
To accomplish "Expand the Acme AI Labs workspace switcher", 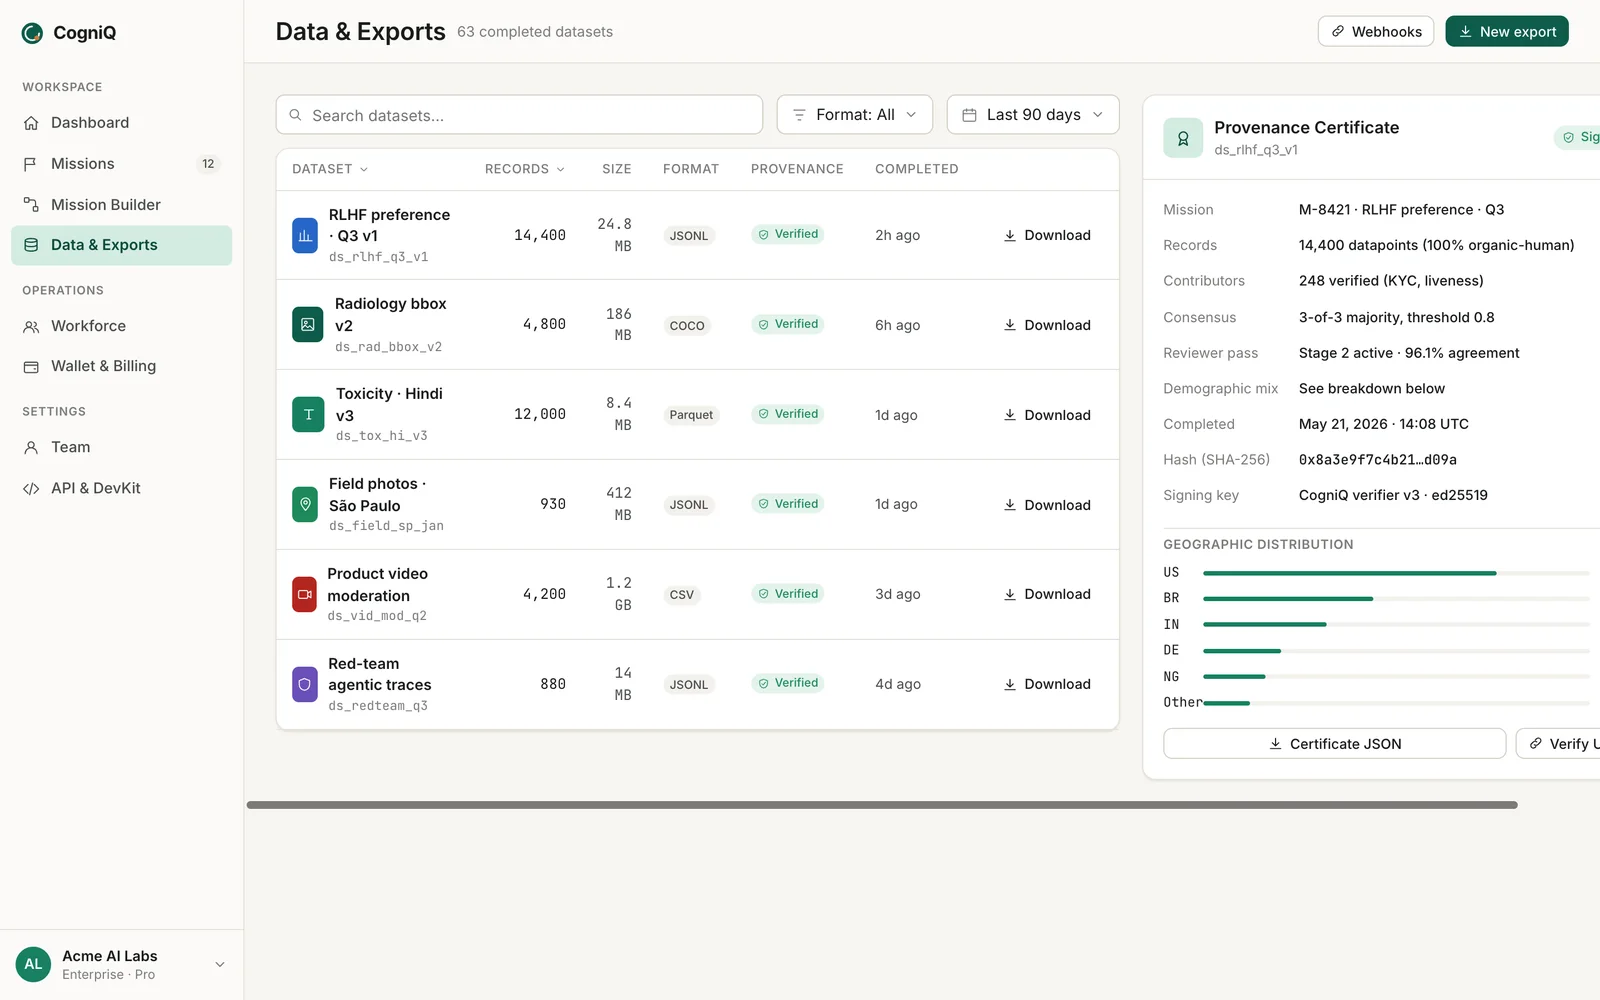I will click(121, 964).
